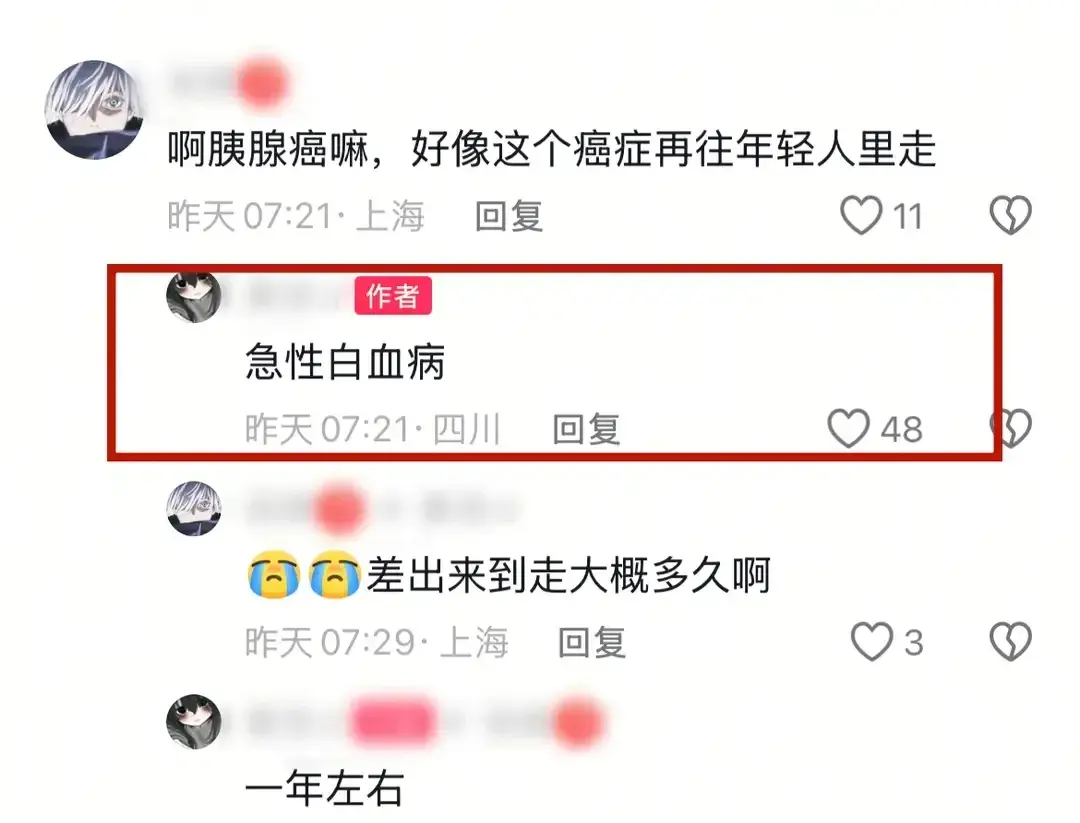Tap the comment text 急性白血病
The width and height of the screenshot is (1080, 823).
pos(345,362)
